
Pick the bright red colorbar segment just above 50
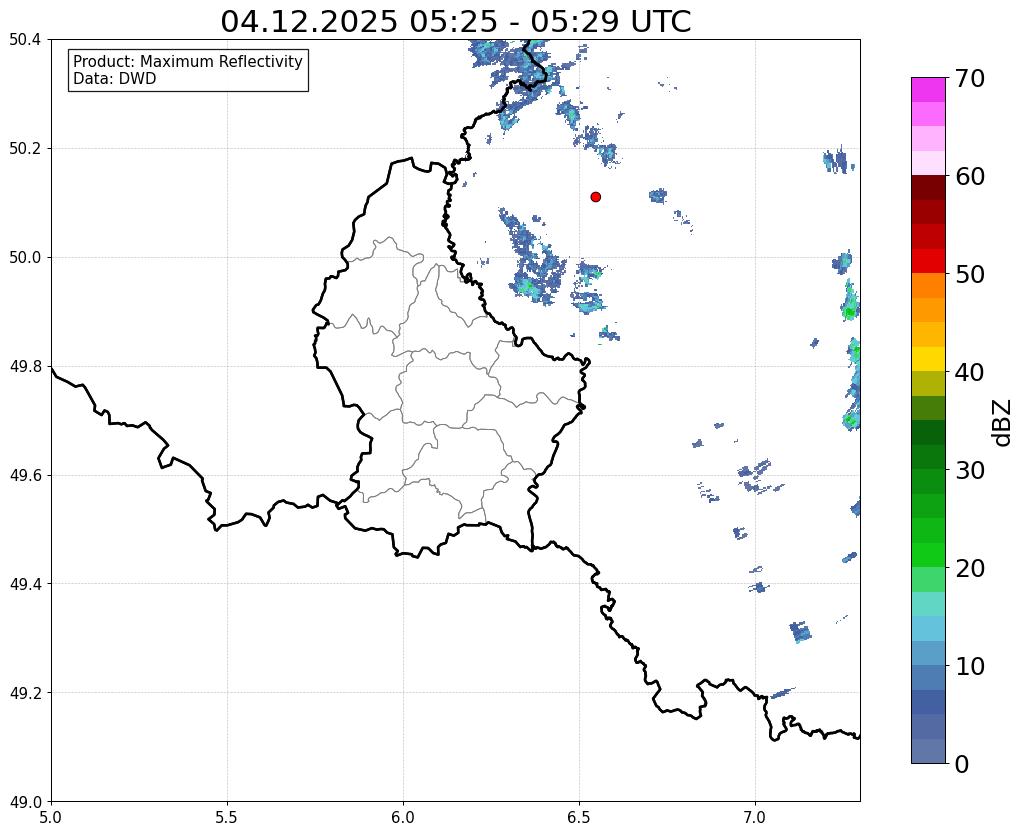(928, 261)
